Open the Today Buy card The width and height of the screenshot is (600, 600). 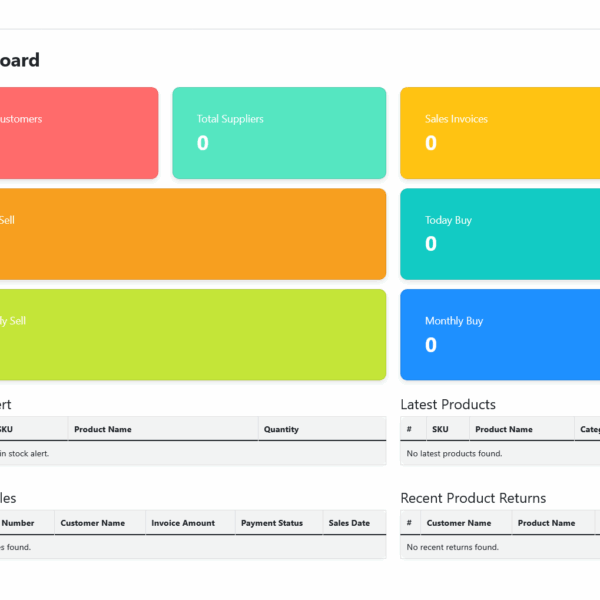500,234
